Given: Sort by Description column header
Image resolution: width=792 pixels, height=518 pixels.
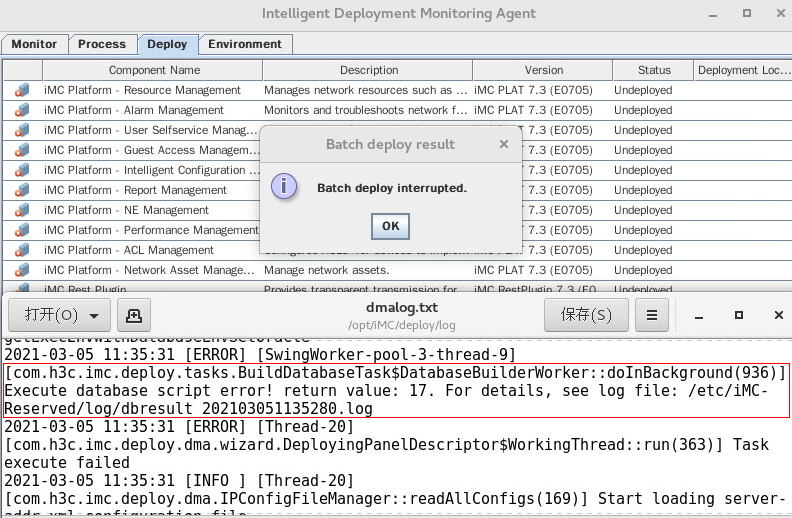Looking at the screenshot, I should coord(368,70).
